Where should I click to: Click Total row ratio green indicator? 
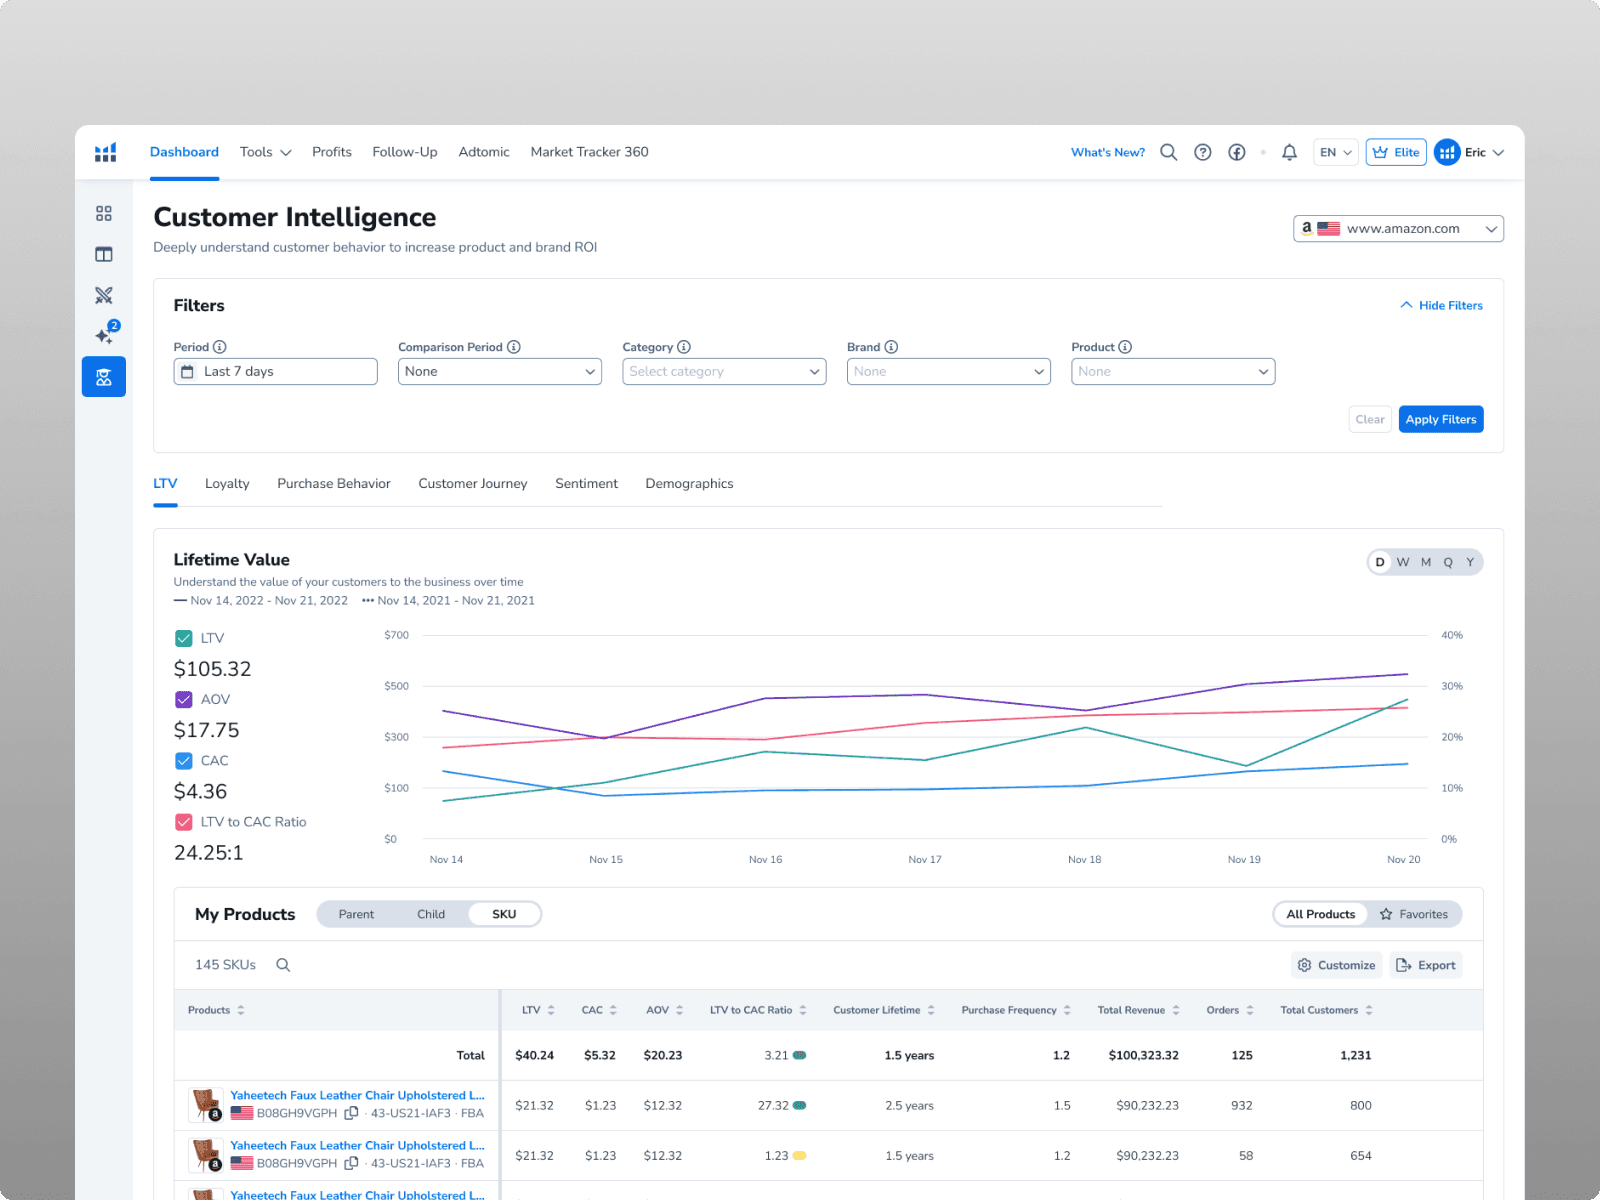click(800, 1055)
